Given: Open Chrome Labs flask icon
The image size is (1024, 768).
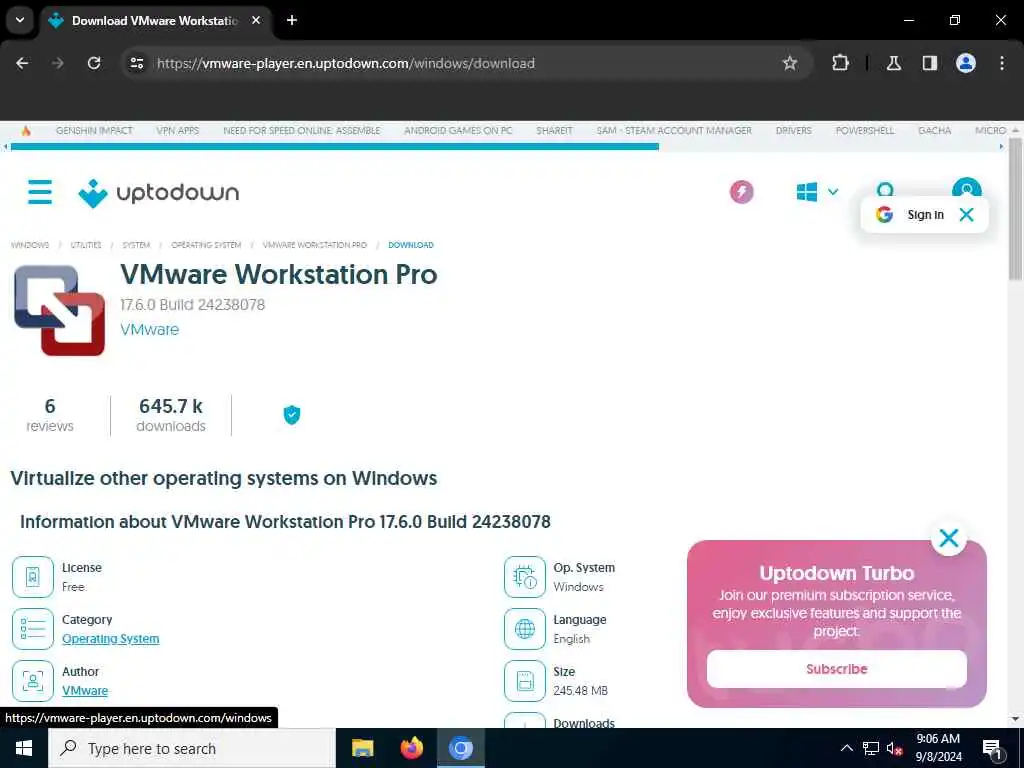Looking at the screenshot, I should [x=893, y=63].
